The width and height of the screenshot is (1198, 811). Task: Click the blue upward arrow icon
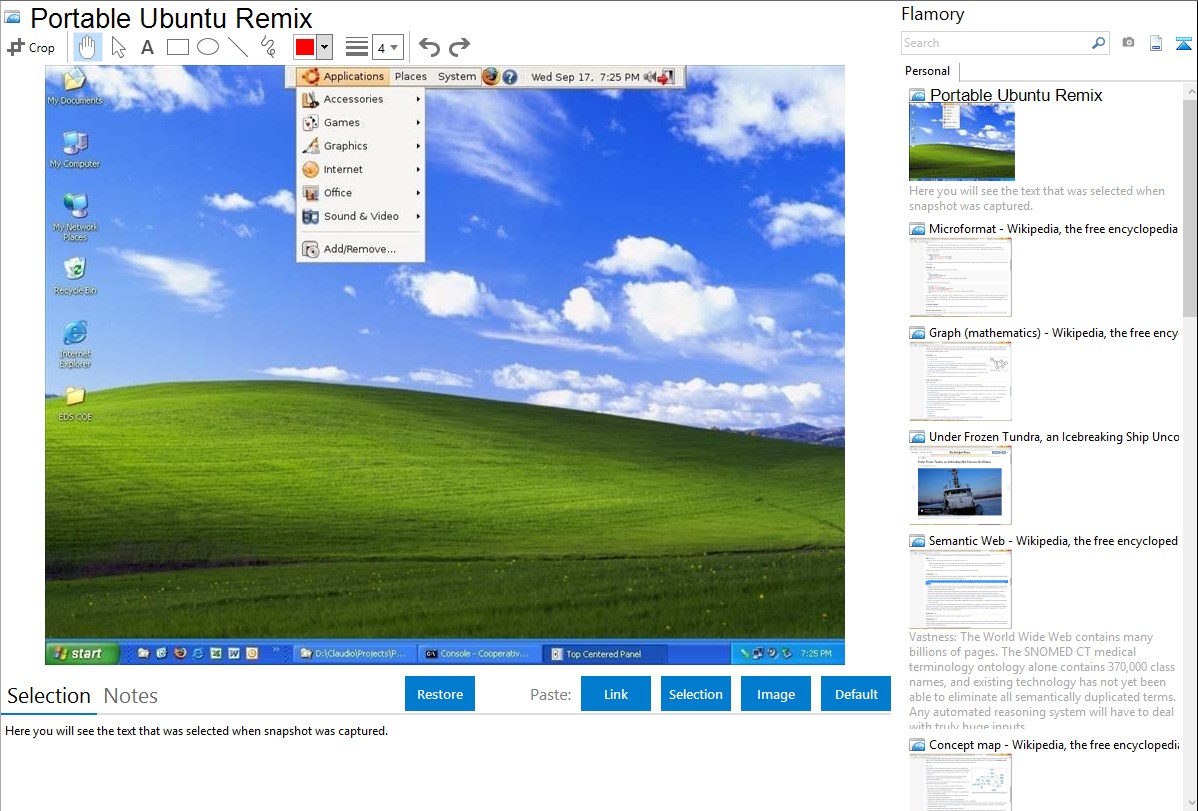coord(1183,43)
